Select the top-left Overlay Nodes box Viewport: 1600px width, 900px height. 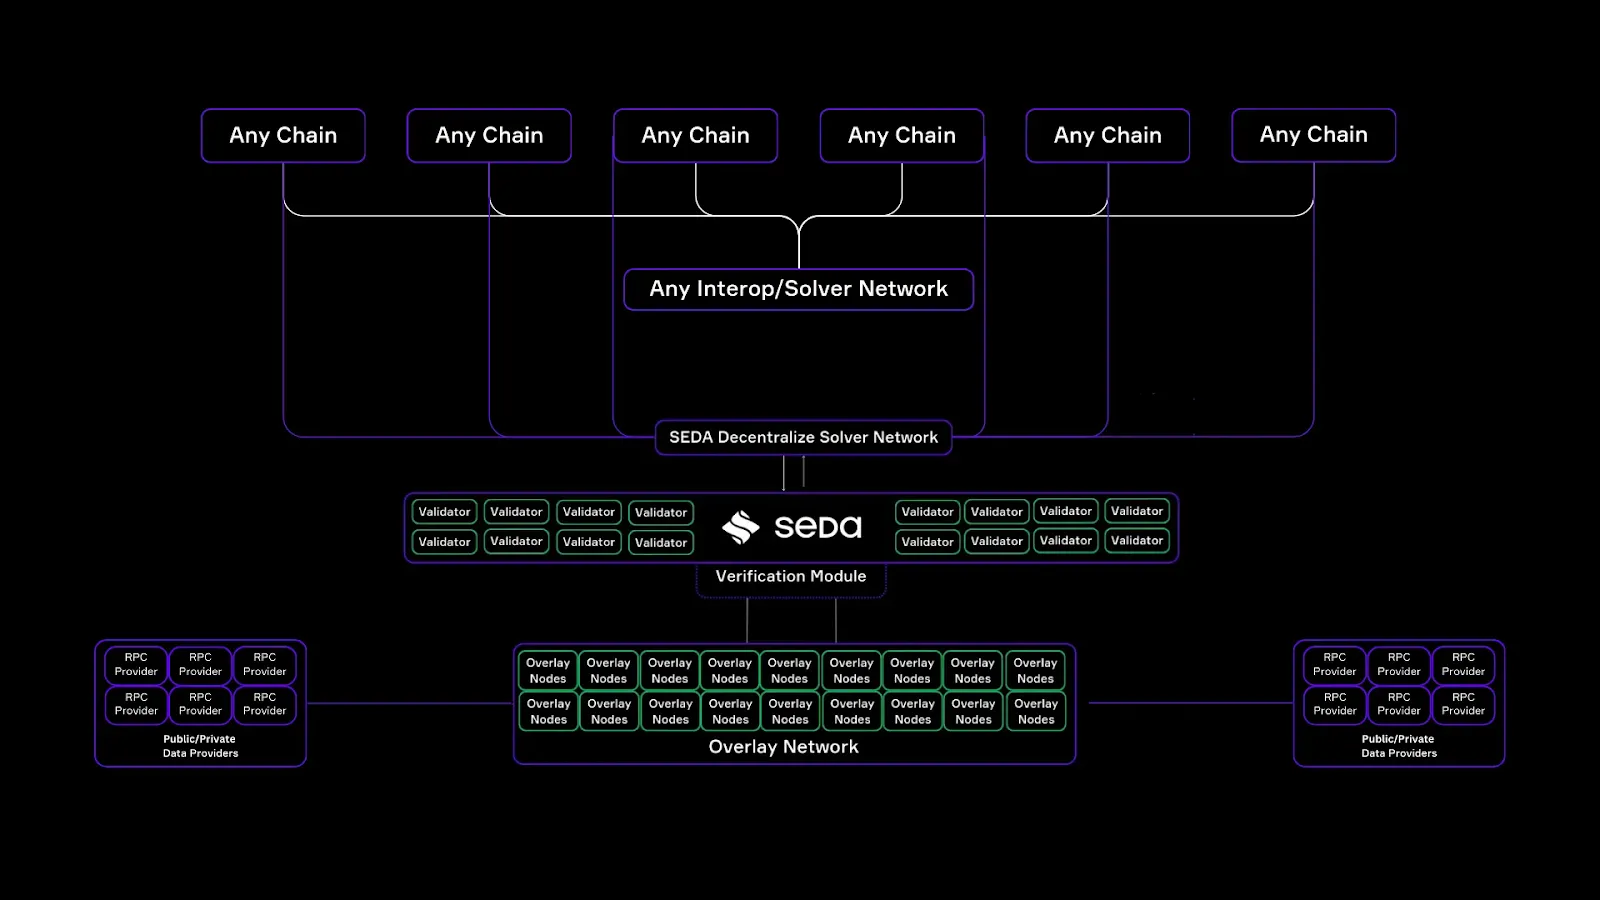click(x=548, y=671)
